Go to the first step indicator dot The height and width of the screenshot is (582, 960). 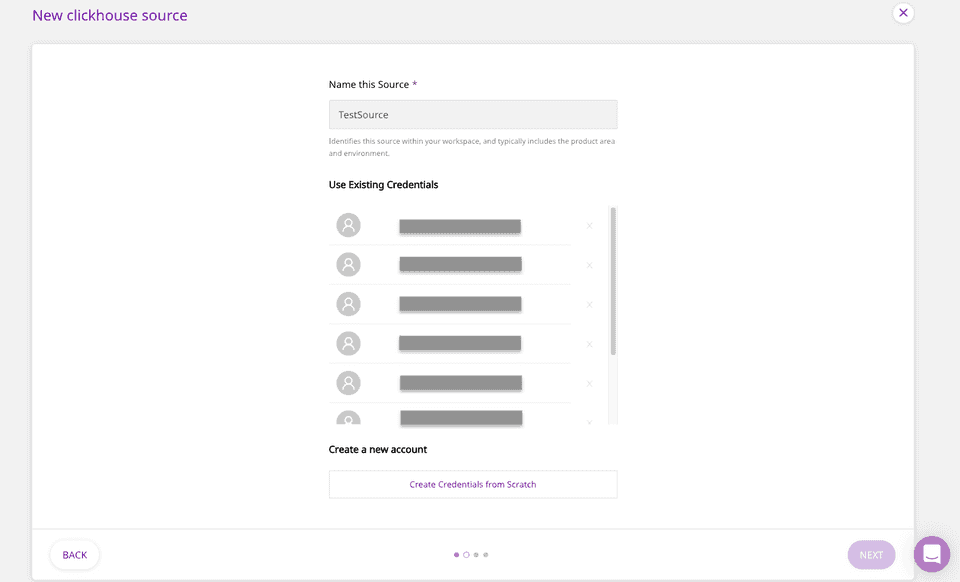(x=456, y=554)
